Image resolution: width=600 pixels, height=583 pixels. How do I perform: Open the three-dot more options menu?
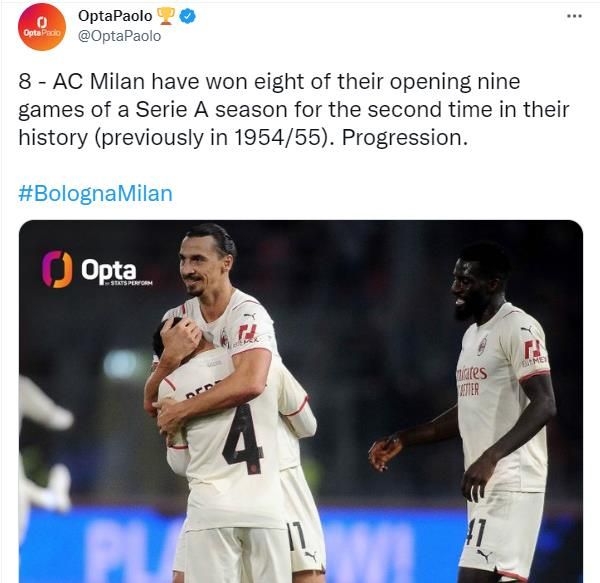[574, 16]
